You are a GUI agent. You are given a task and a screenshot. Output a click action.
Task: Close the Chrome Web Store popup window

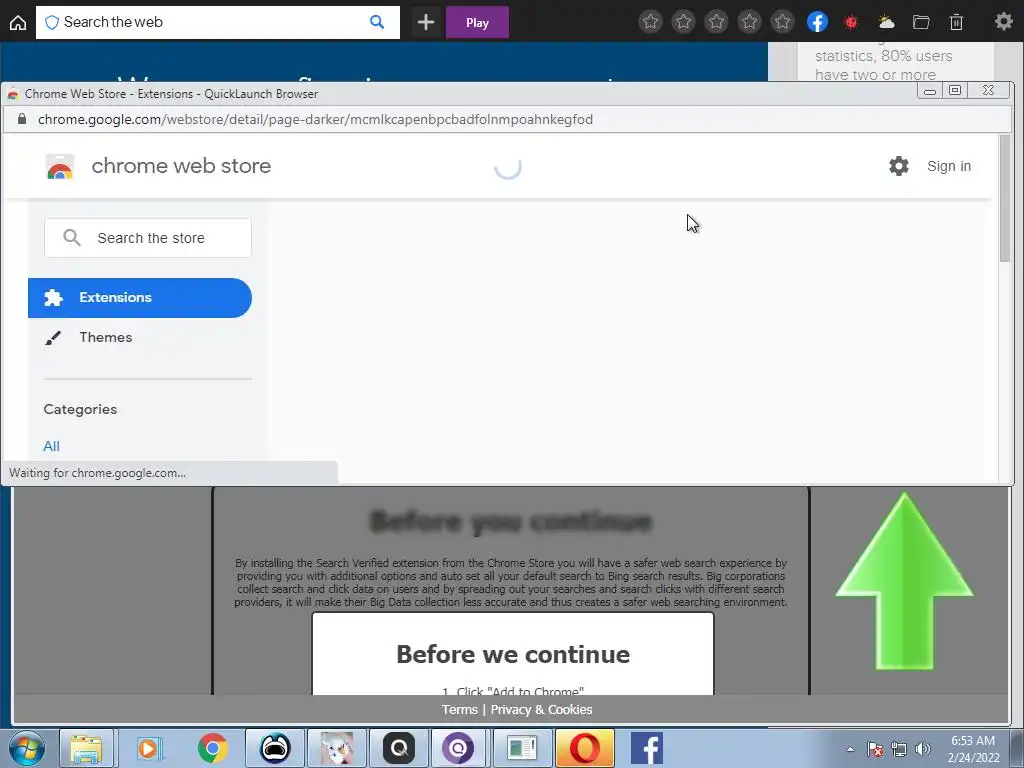[988, 90]
